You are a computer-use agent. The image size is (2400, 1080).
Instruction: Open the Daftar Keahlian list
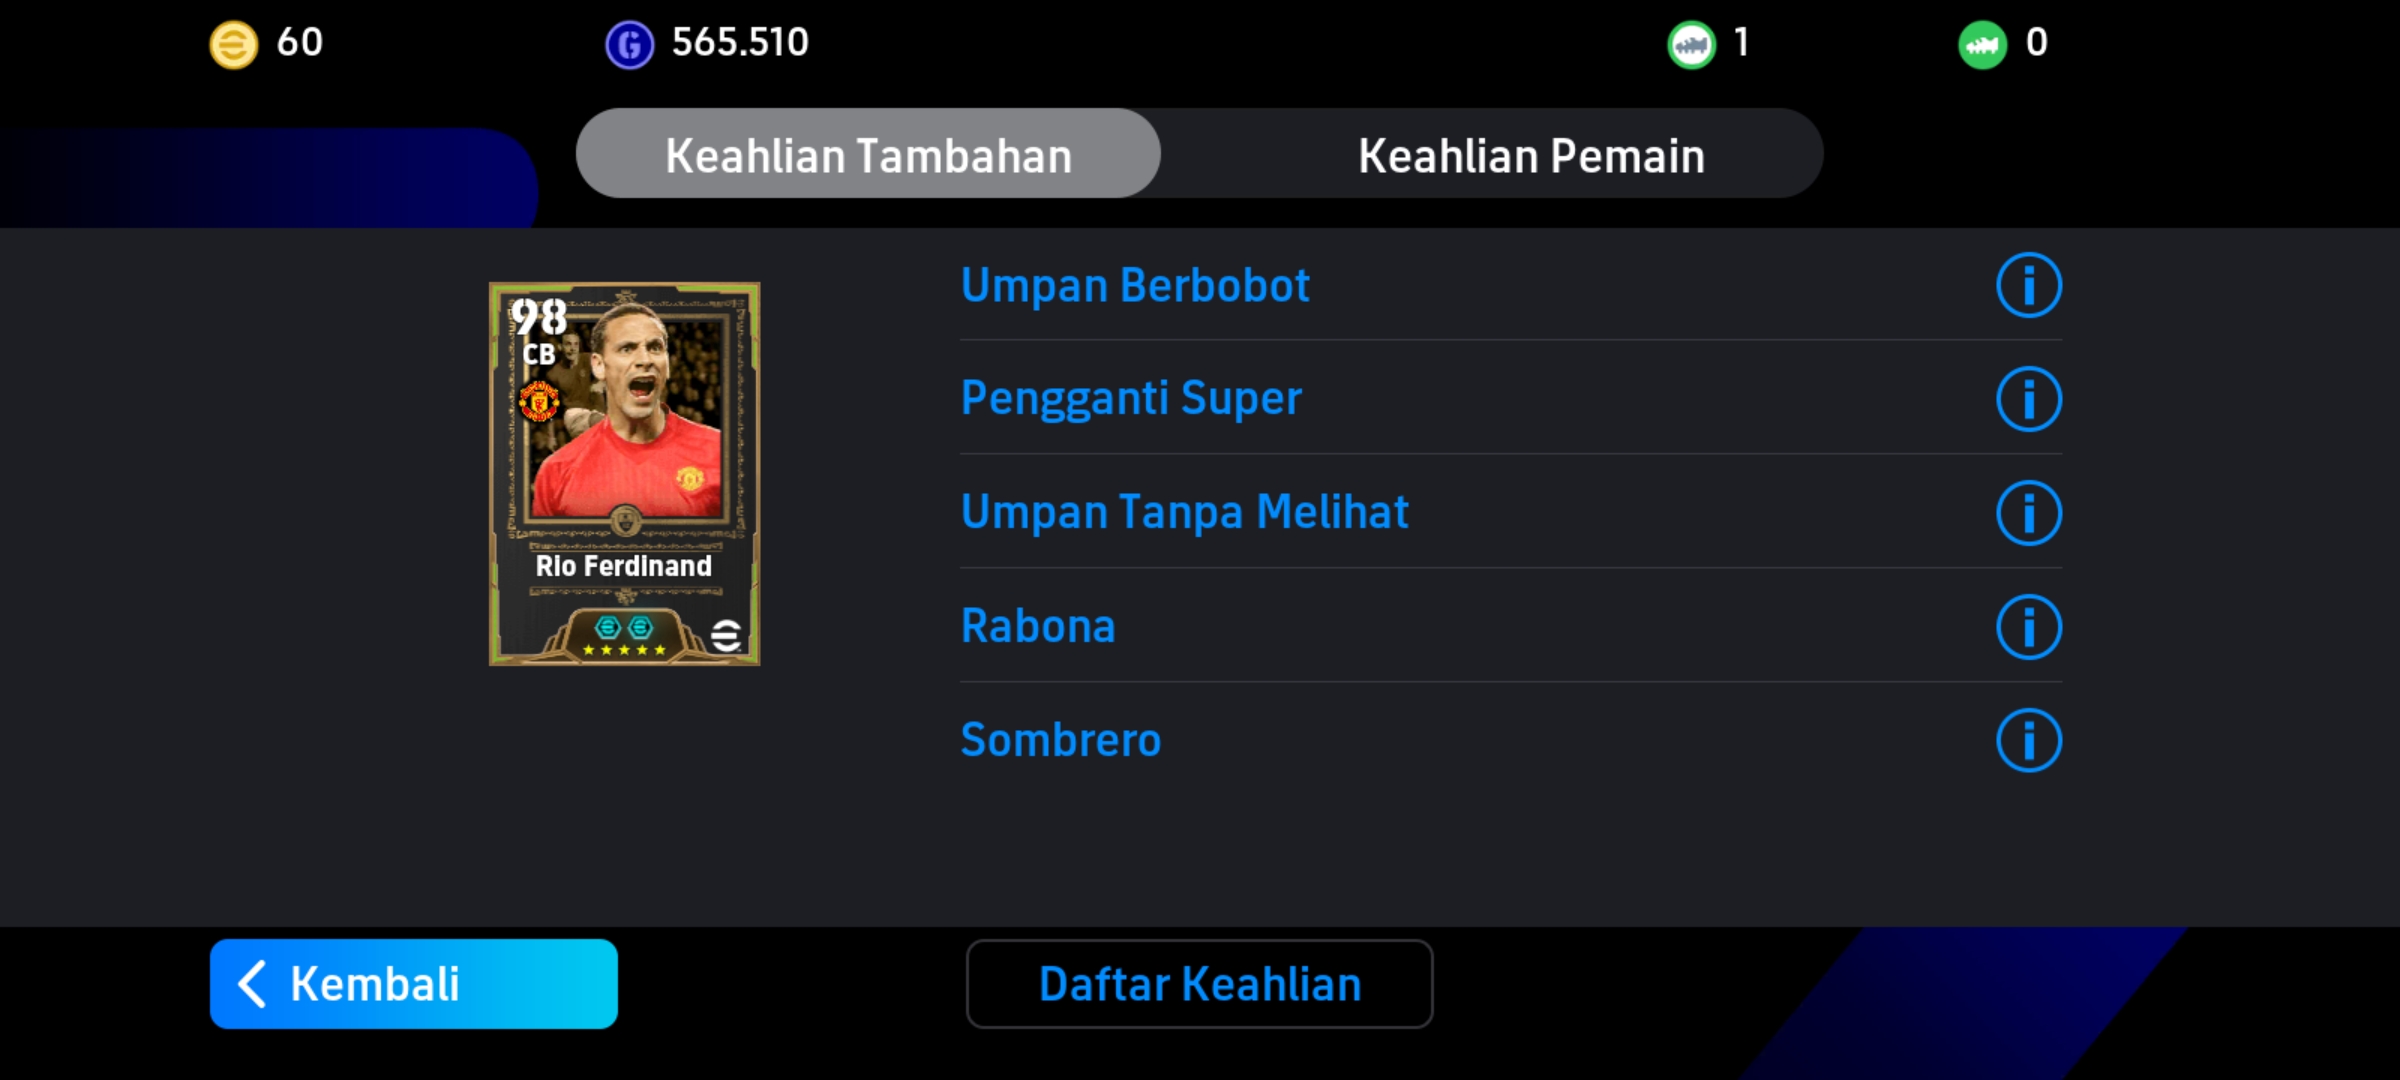(x=1199, y=984)
